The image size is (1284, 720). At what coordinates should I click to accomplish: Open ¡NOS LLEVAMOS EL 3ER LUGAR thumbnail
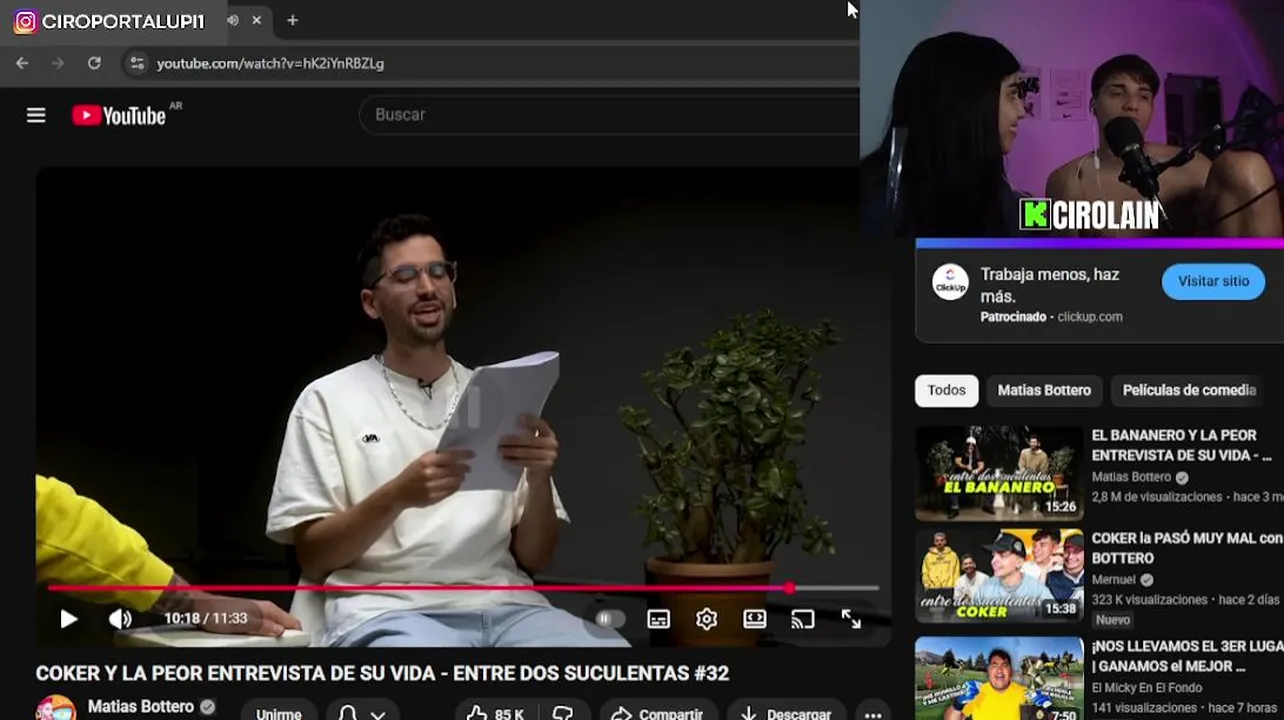pyautogui.click(x=999, y=678)
